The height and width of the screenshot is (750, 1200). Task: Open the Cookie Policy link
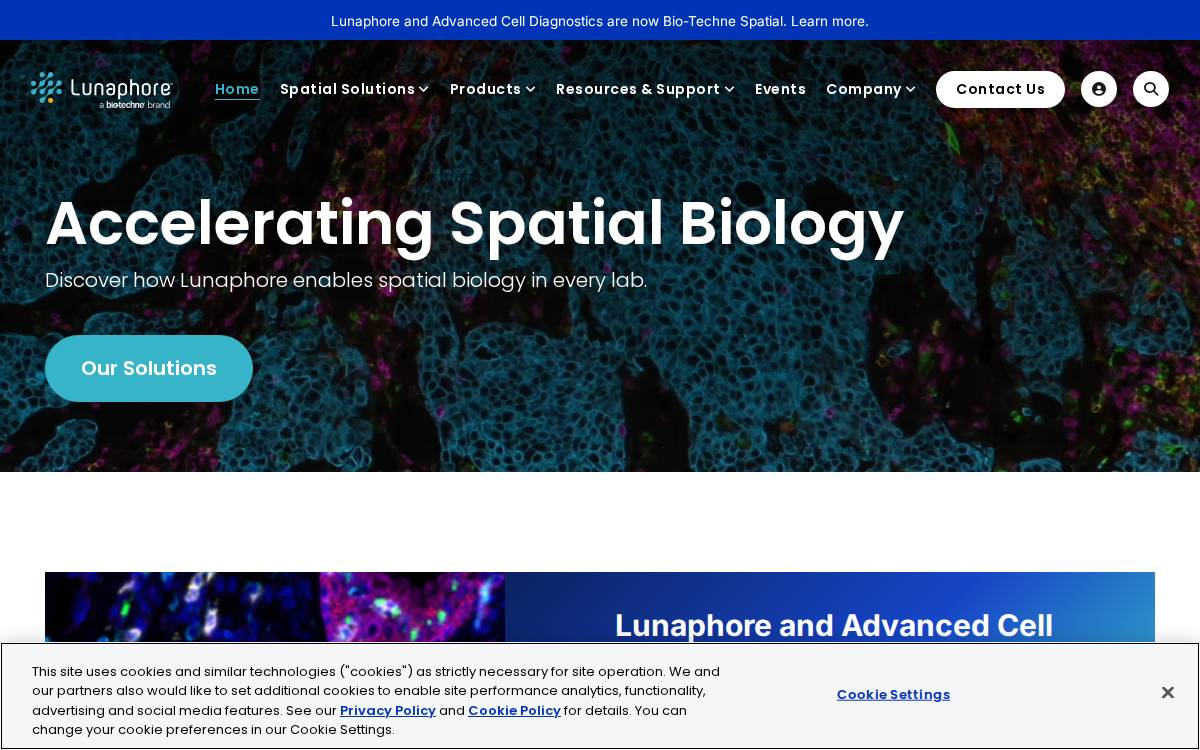(x=514, y=711)
